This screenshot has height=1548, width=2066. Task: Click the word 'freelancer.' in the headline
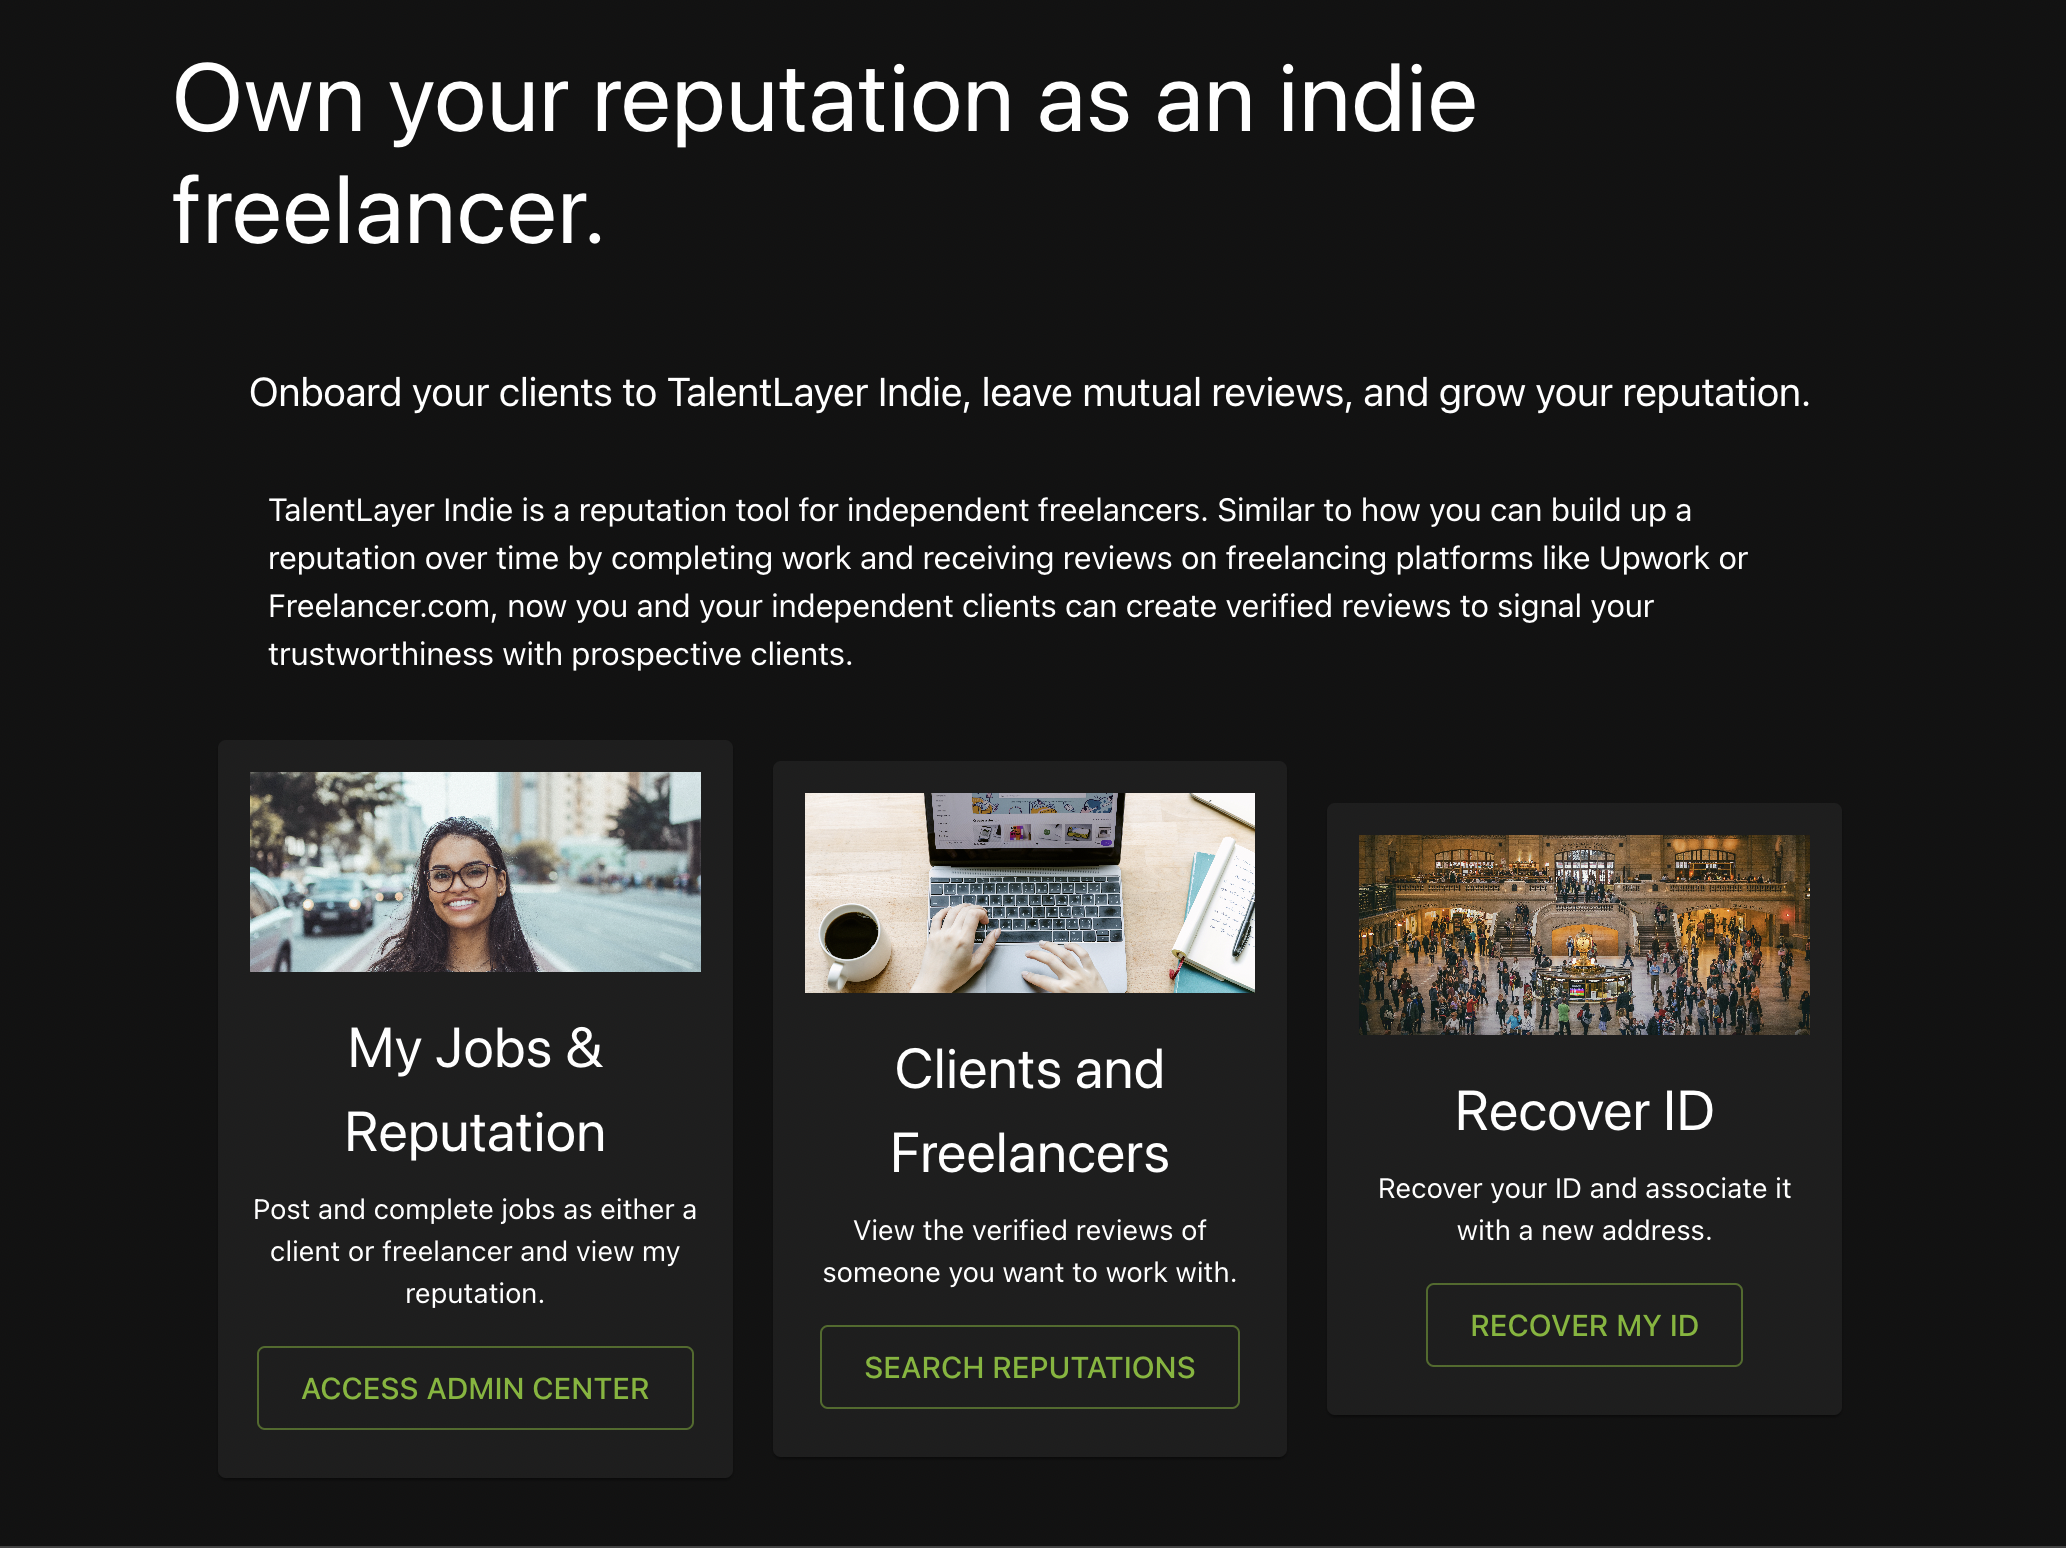388,211
